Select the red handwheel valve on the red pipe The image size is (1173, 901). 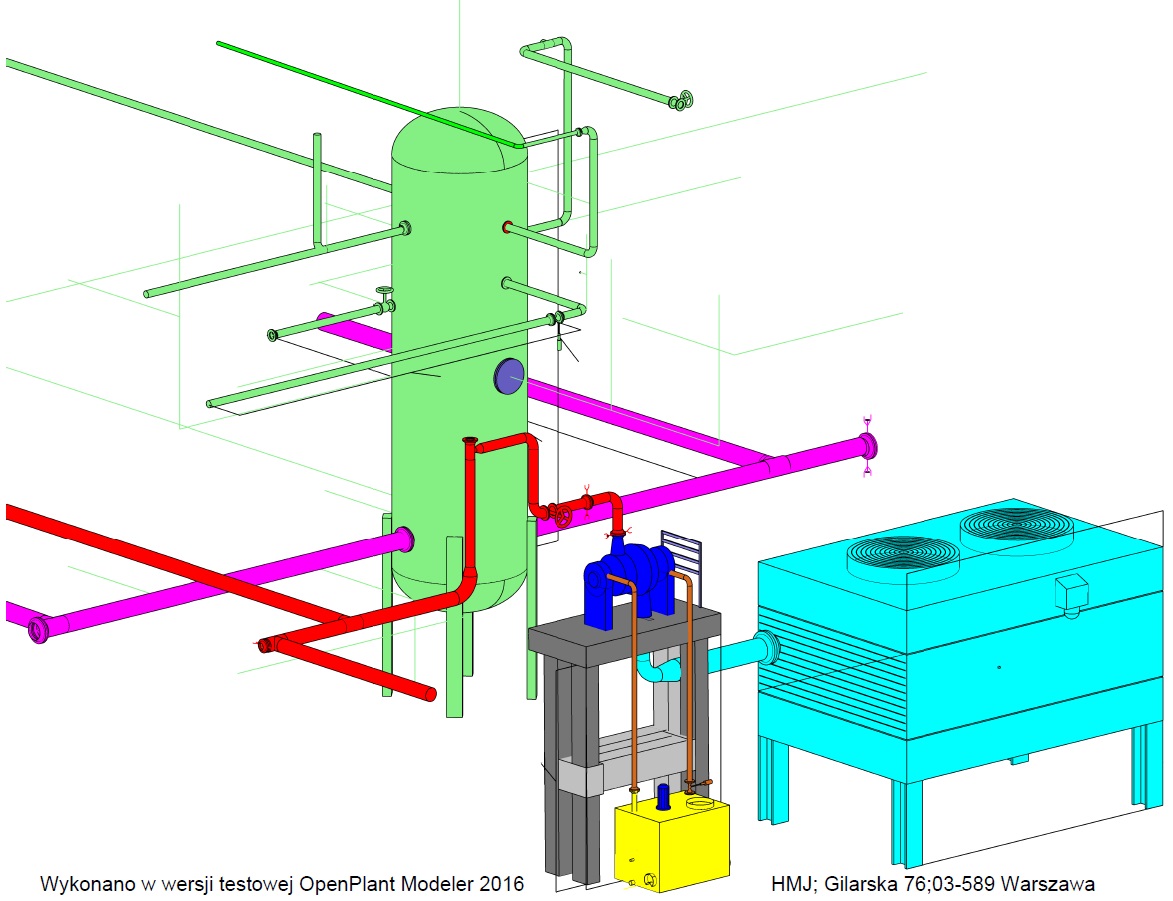[564, 517]
